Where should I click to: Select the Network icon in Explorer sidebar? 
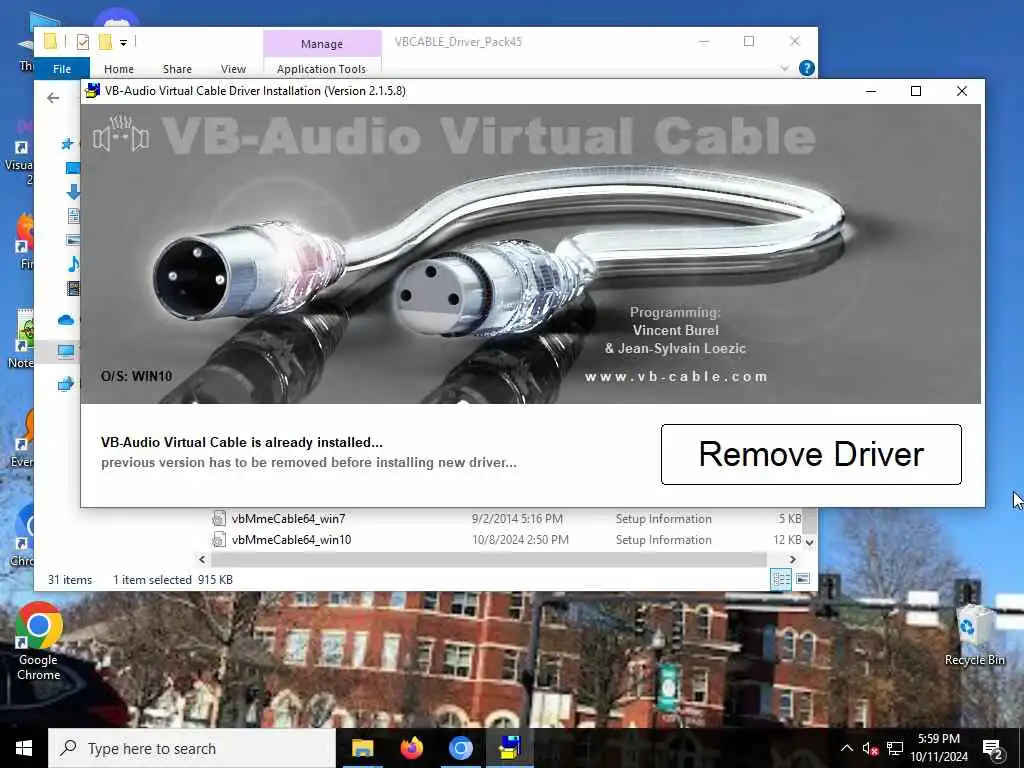point(66,384)
